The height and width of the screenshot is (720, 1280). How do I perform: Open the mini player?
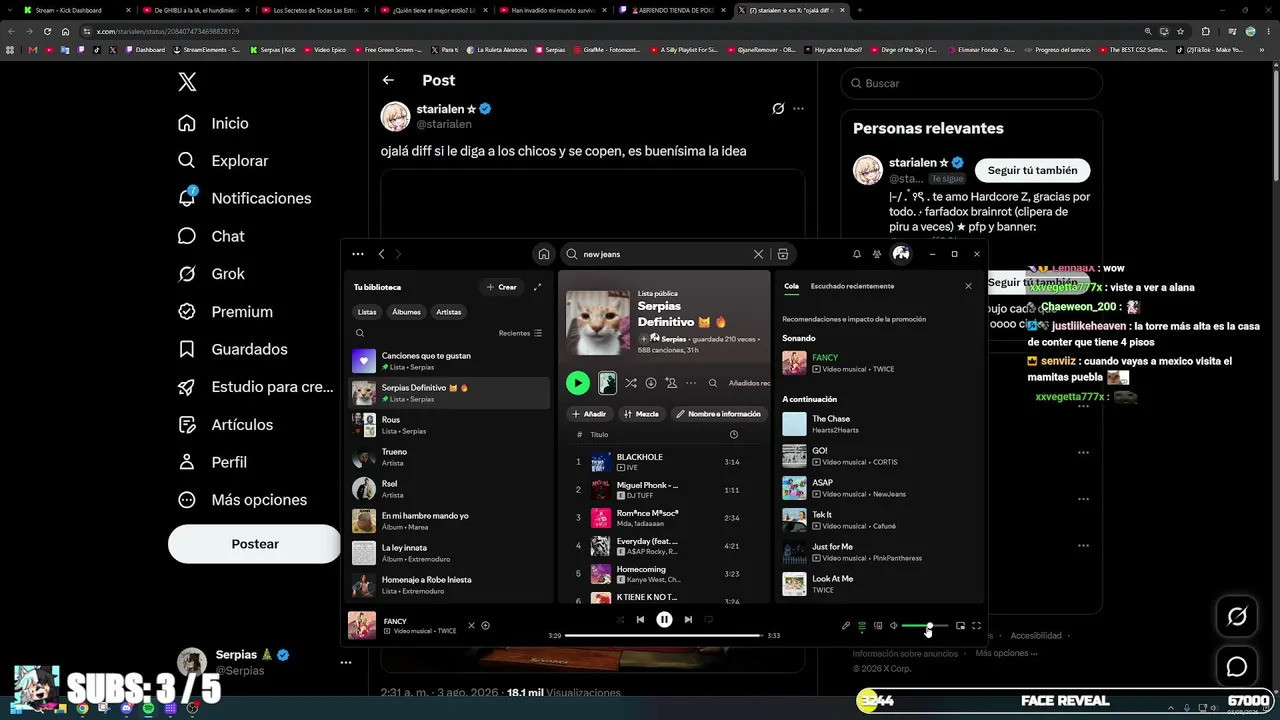point(961,626)
